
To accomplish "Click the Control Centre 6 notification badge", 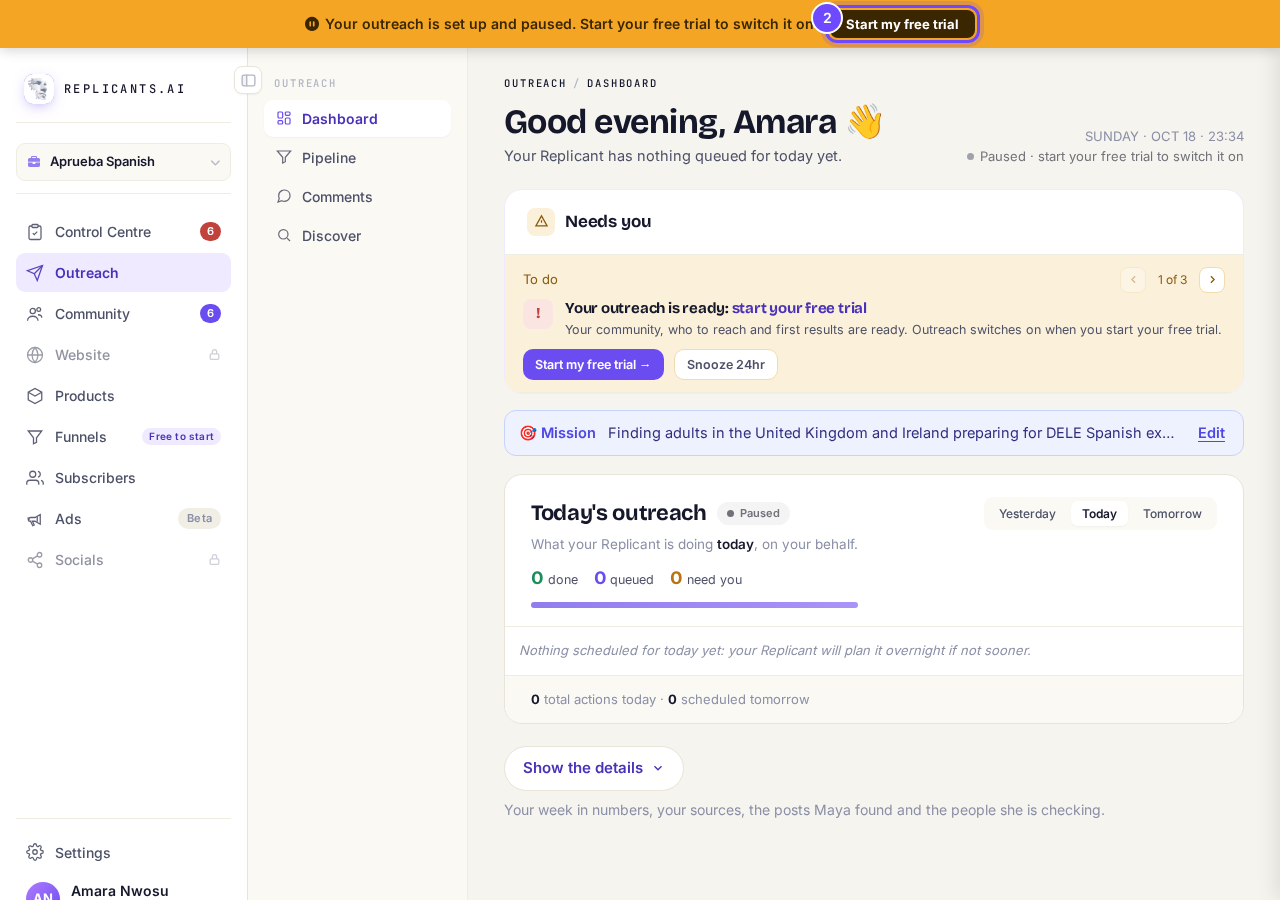I will click(x=210, y=232).
